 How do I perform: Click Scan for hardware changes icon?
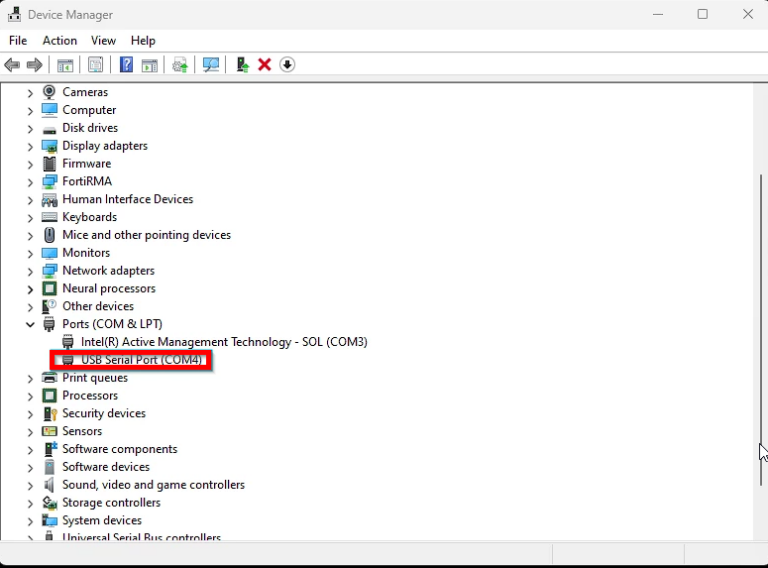point(211,65)
